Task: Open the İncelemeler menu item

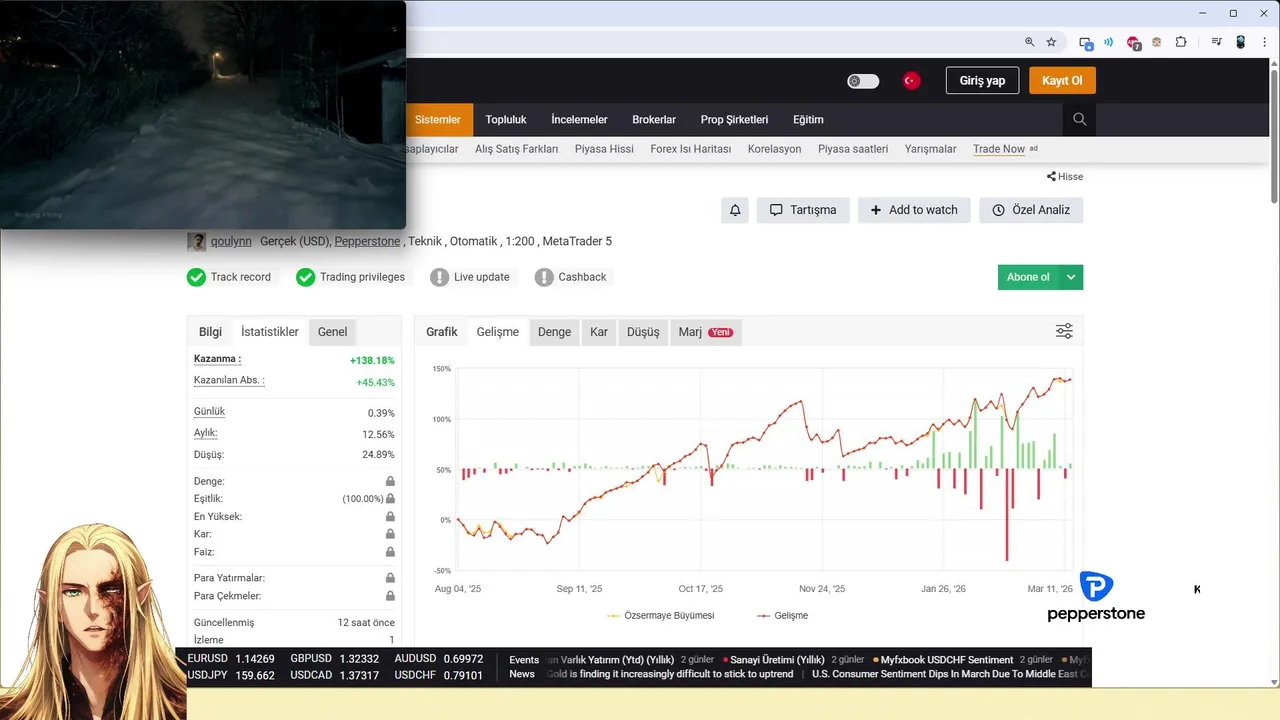Action: 579,119
